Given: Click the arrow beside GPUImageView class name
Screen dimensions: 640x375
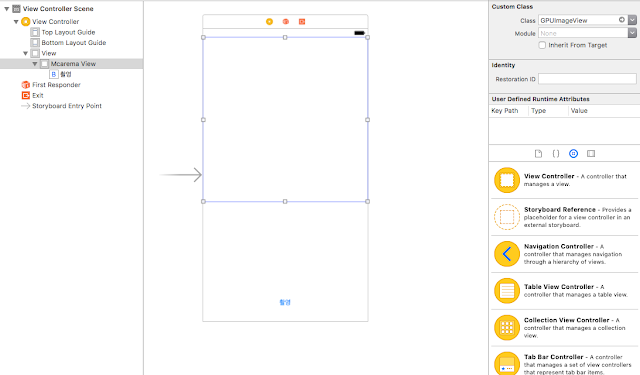Looking at the screenshot, I should pyautogui.click(x=622, y=20).
